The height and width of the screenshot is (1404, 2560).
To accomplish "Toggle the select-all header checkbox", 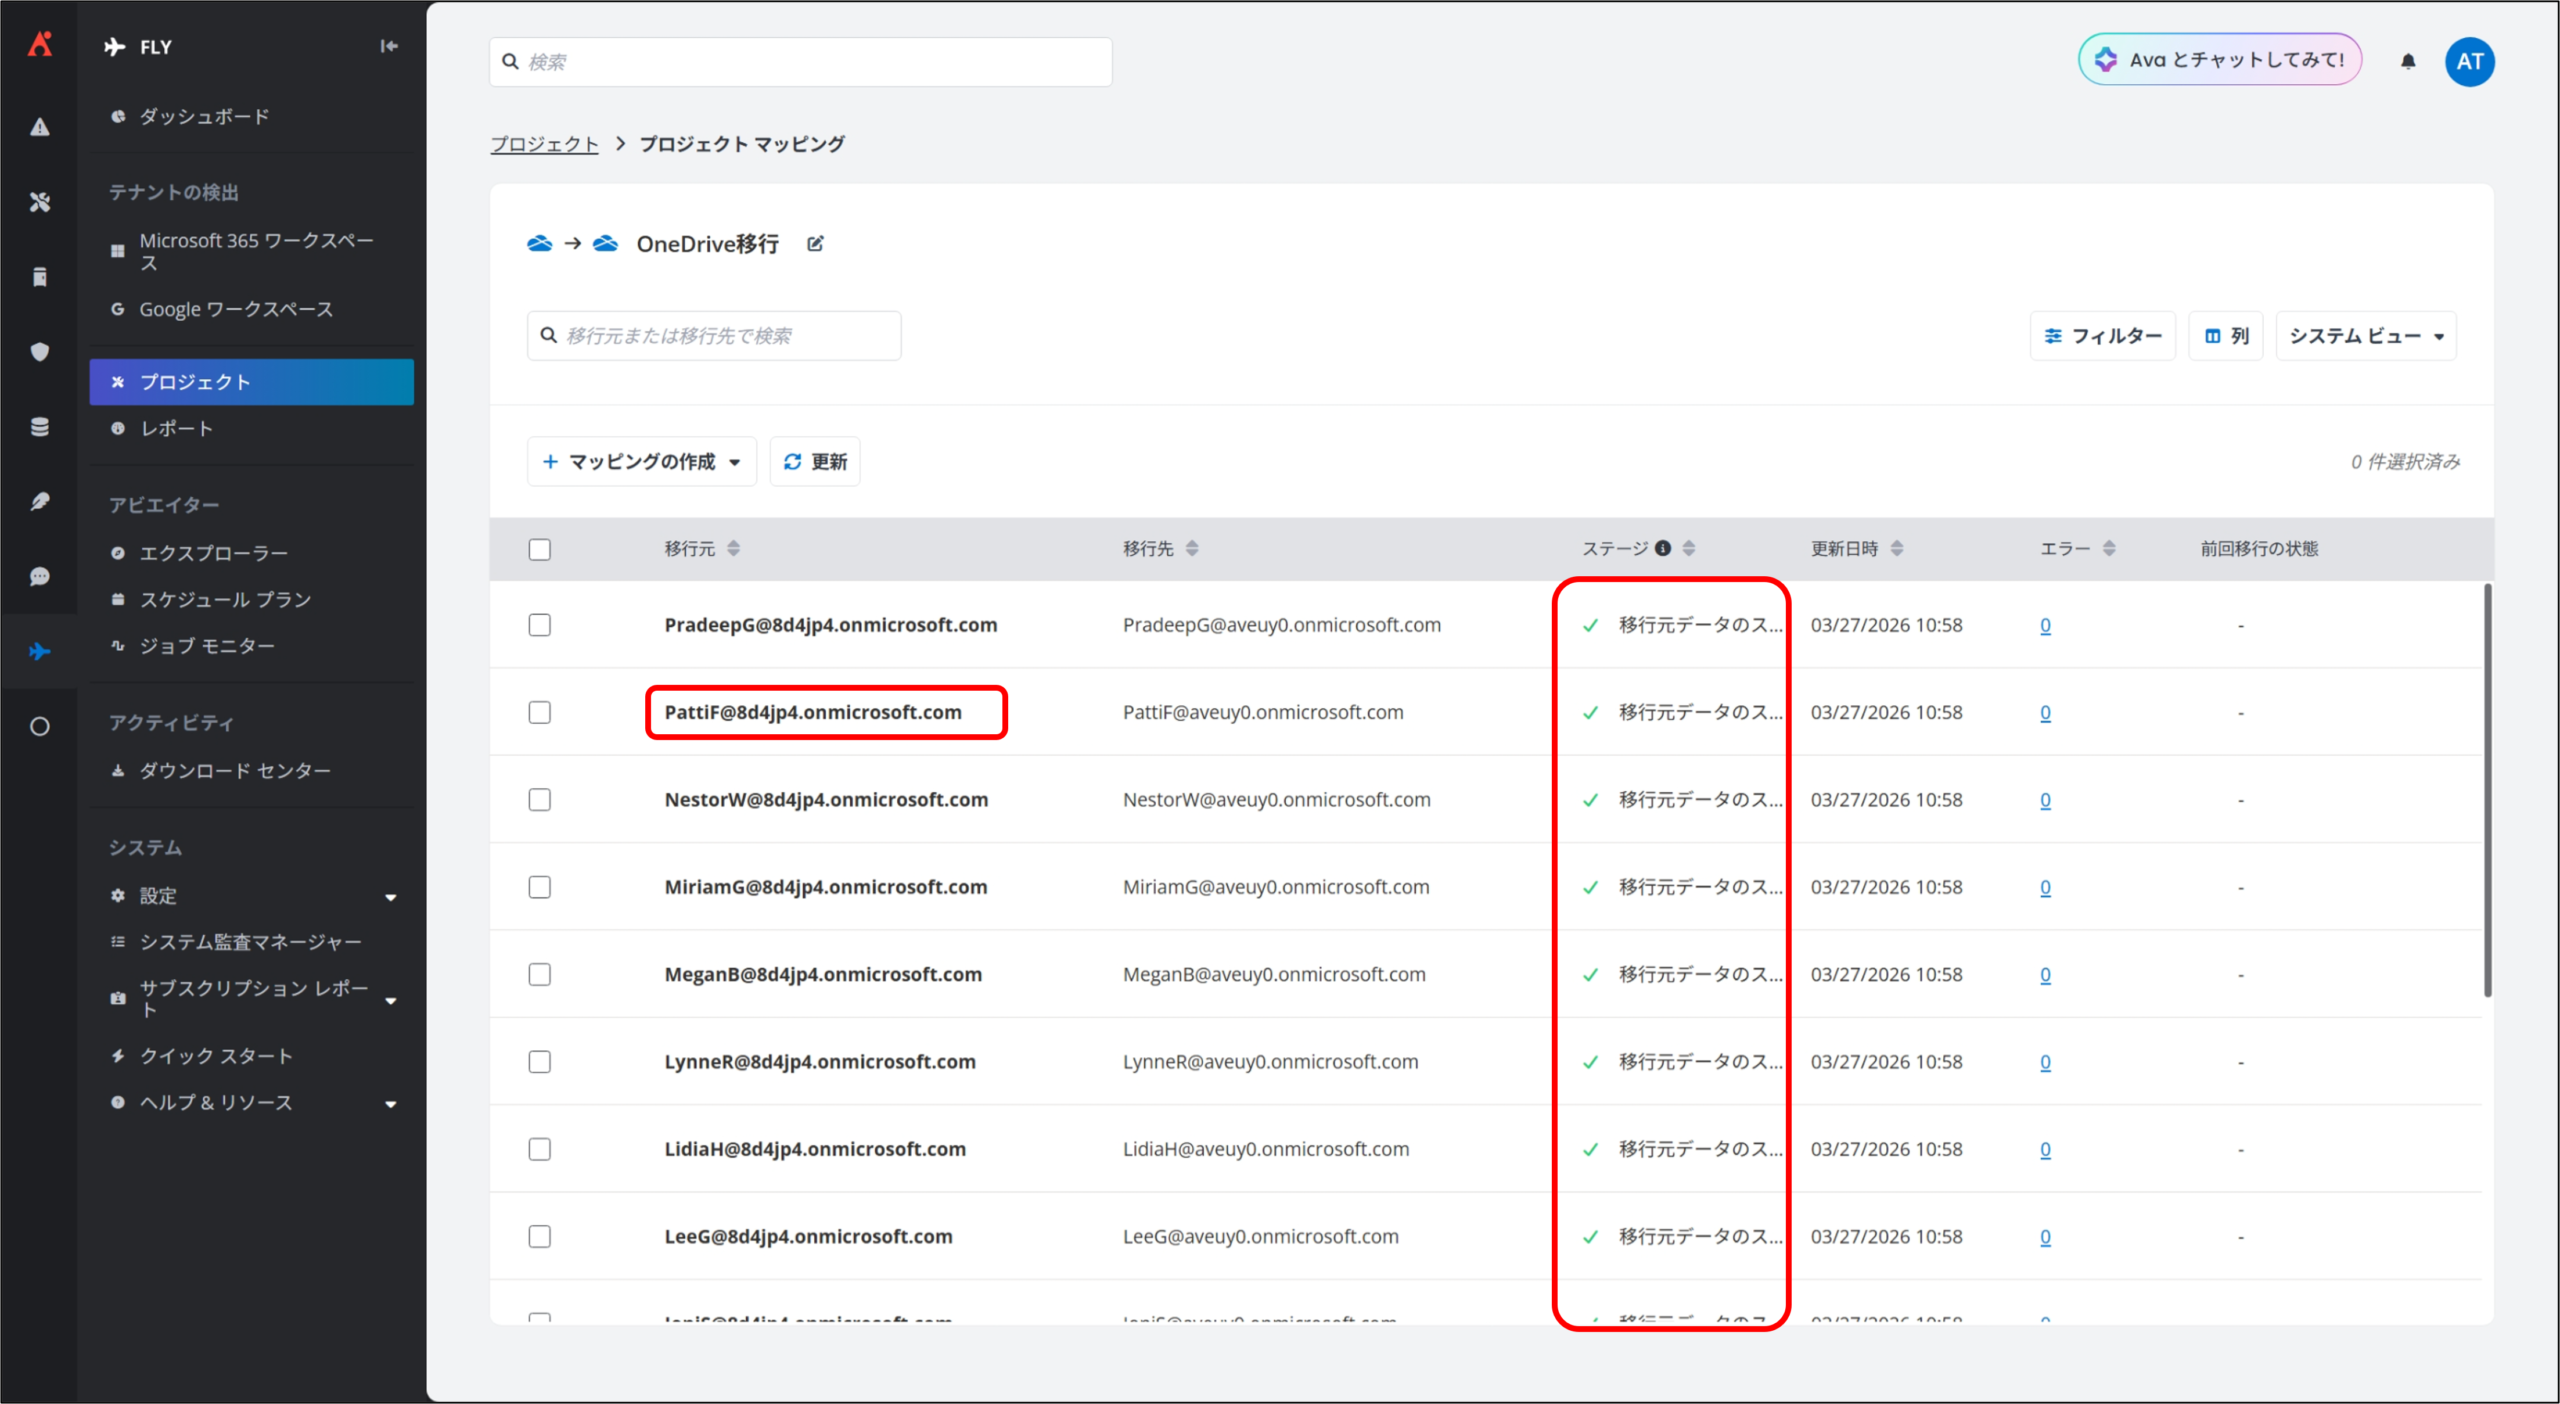I will pyautogui.click(x=540, y=549).
